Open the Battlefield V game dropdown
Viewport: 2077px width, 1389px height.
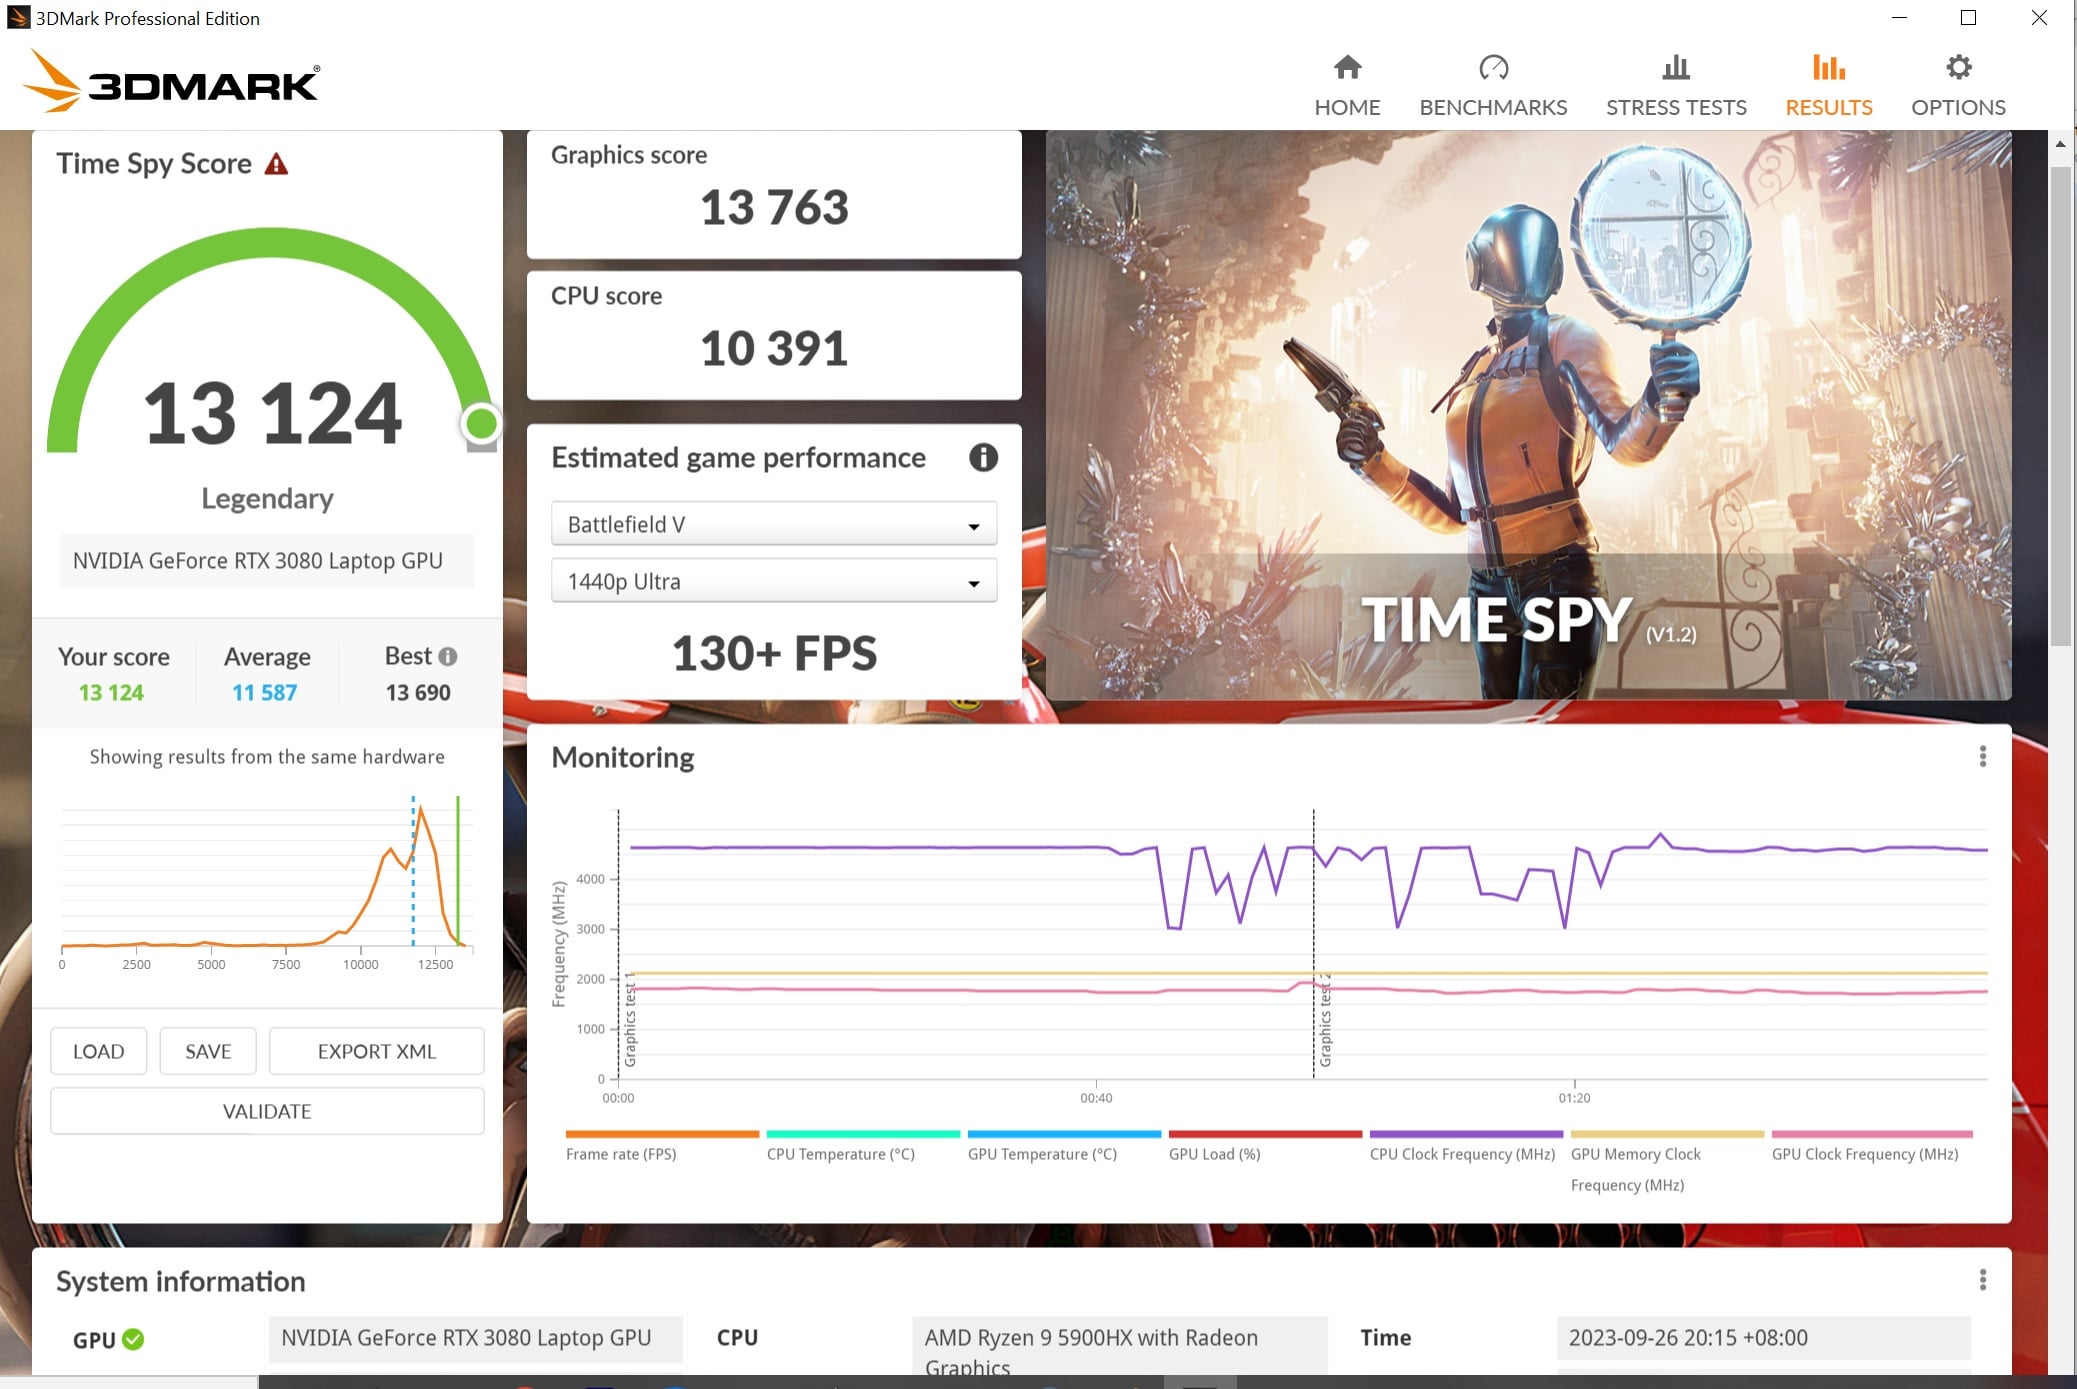click(774, 524)
